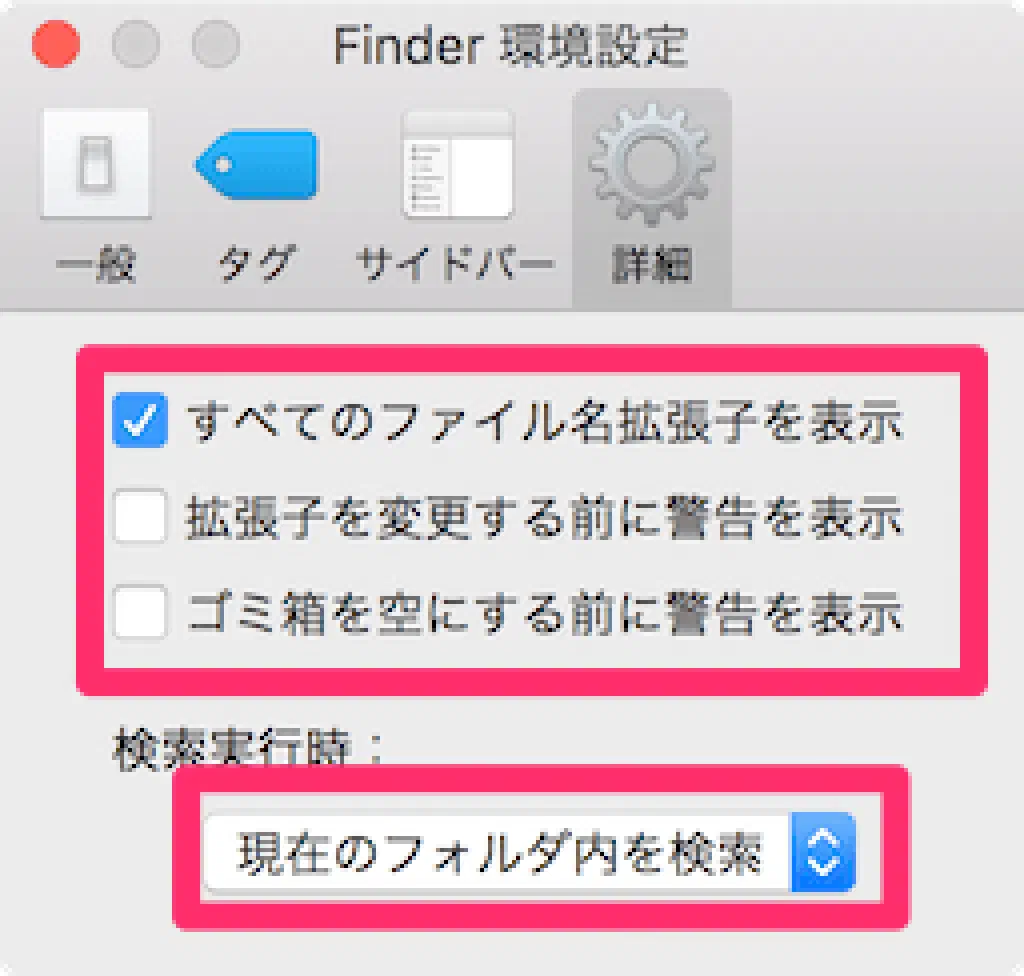Open the 一般 light switch icon
The height and width of the screenshot is (976, 1024).
(x=96, y=163)
